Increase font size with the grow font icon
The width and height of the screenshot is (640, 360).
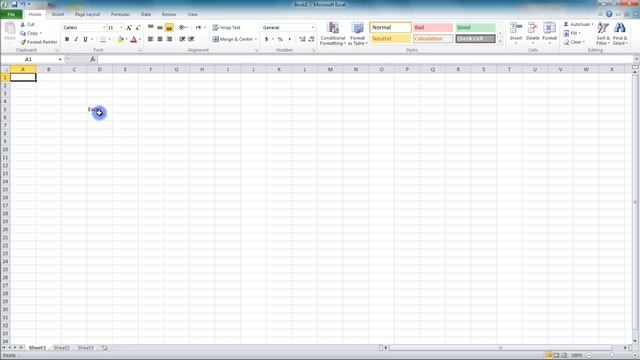click(x=129, y=28)
